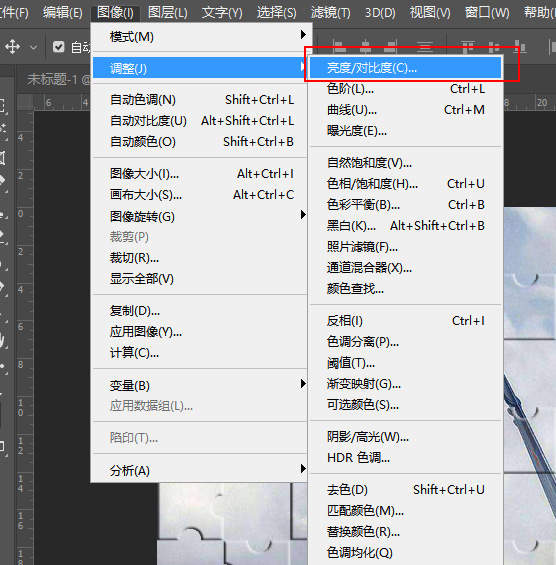
Task: Choose 色调均化(Q) adjustment
Action: click(406, 552)
